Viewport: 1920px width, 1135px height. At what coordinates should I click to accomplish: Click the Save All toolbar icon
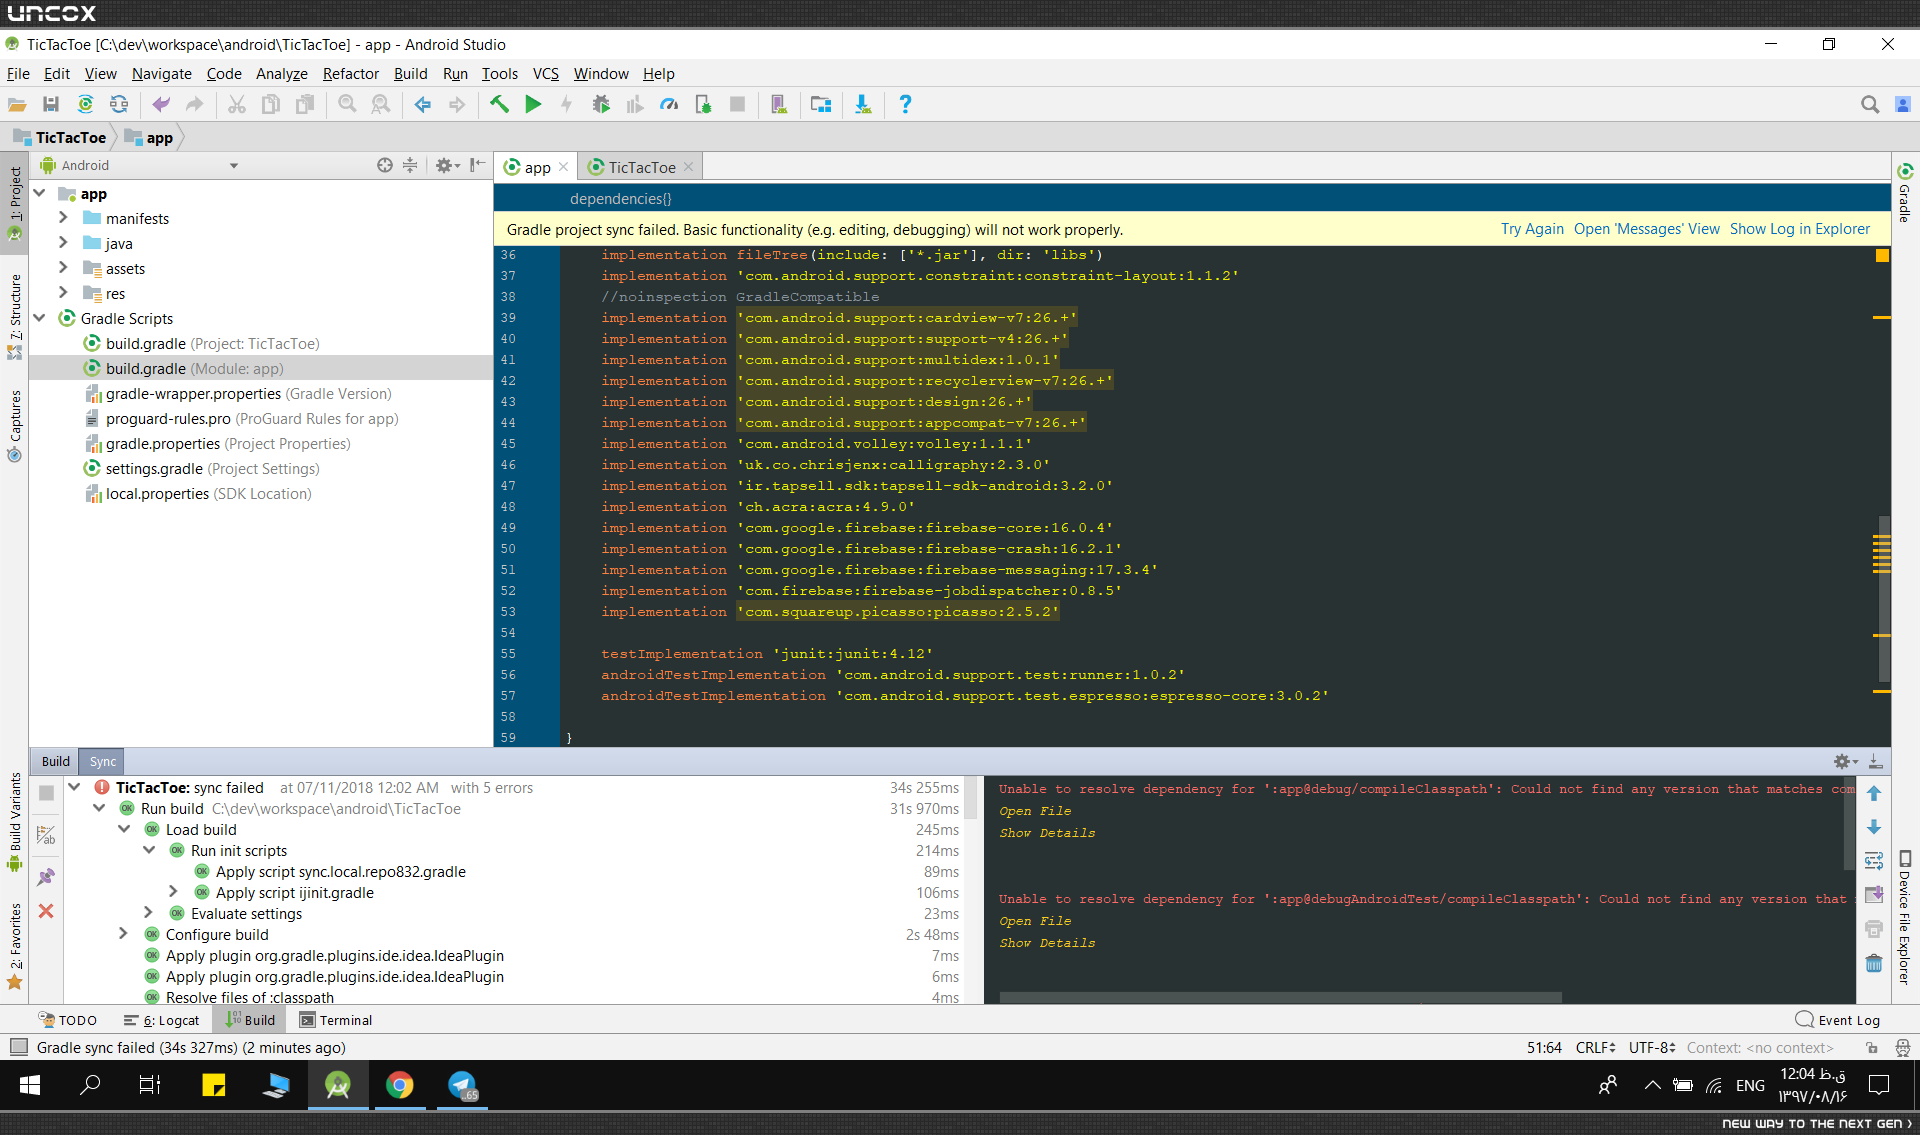51,105
